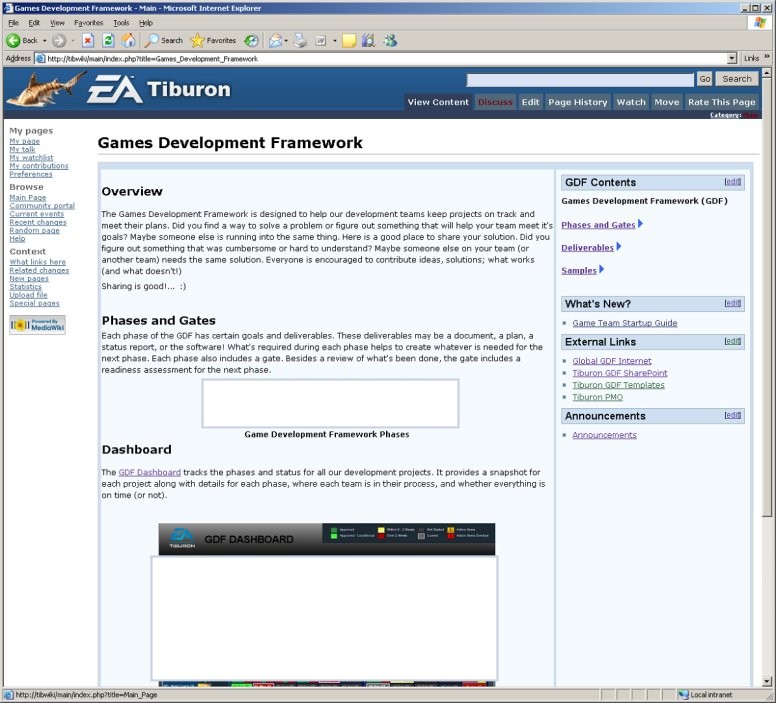Screen dimensions: 776x703
Task: Expand the Phases and Gates arrow
Action: click(x=640, y=224)
